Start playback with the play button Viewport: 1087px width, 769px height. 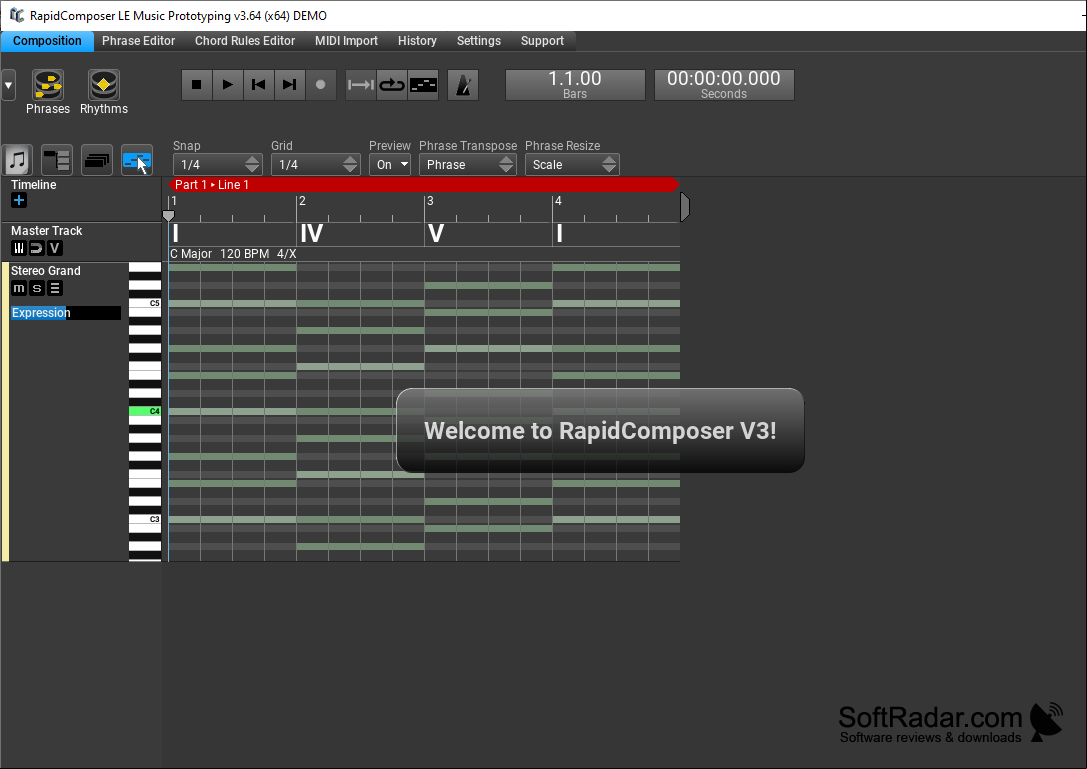(227, 85)
